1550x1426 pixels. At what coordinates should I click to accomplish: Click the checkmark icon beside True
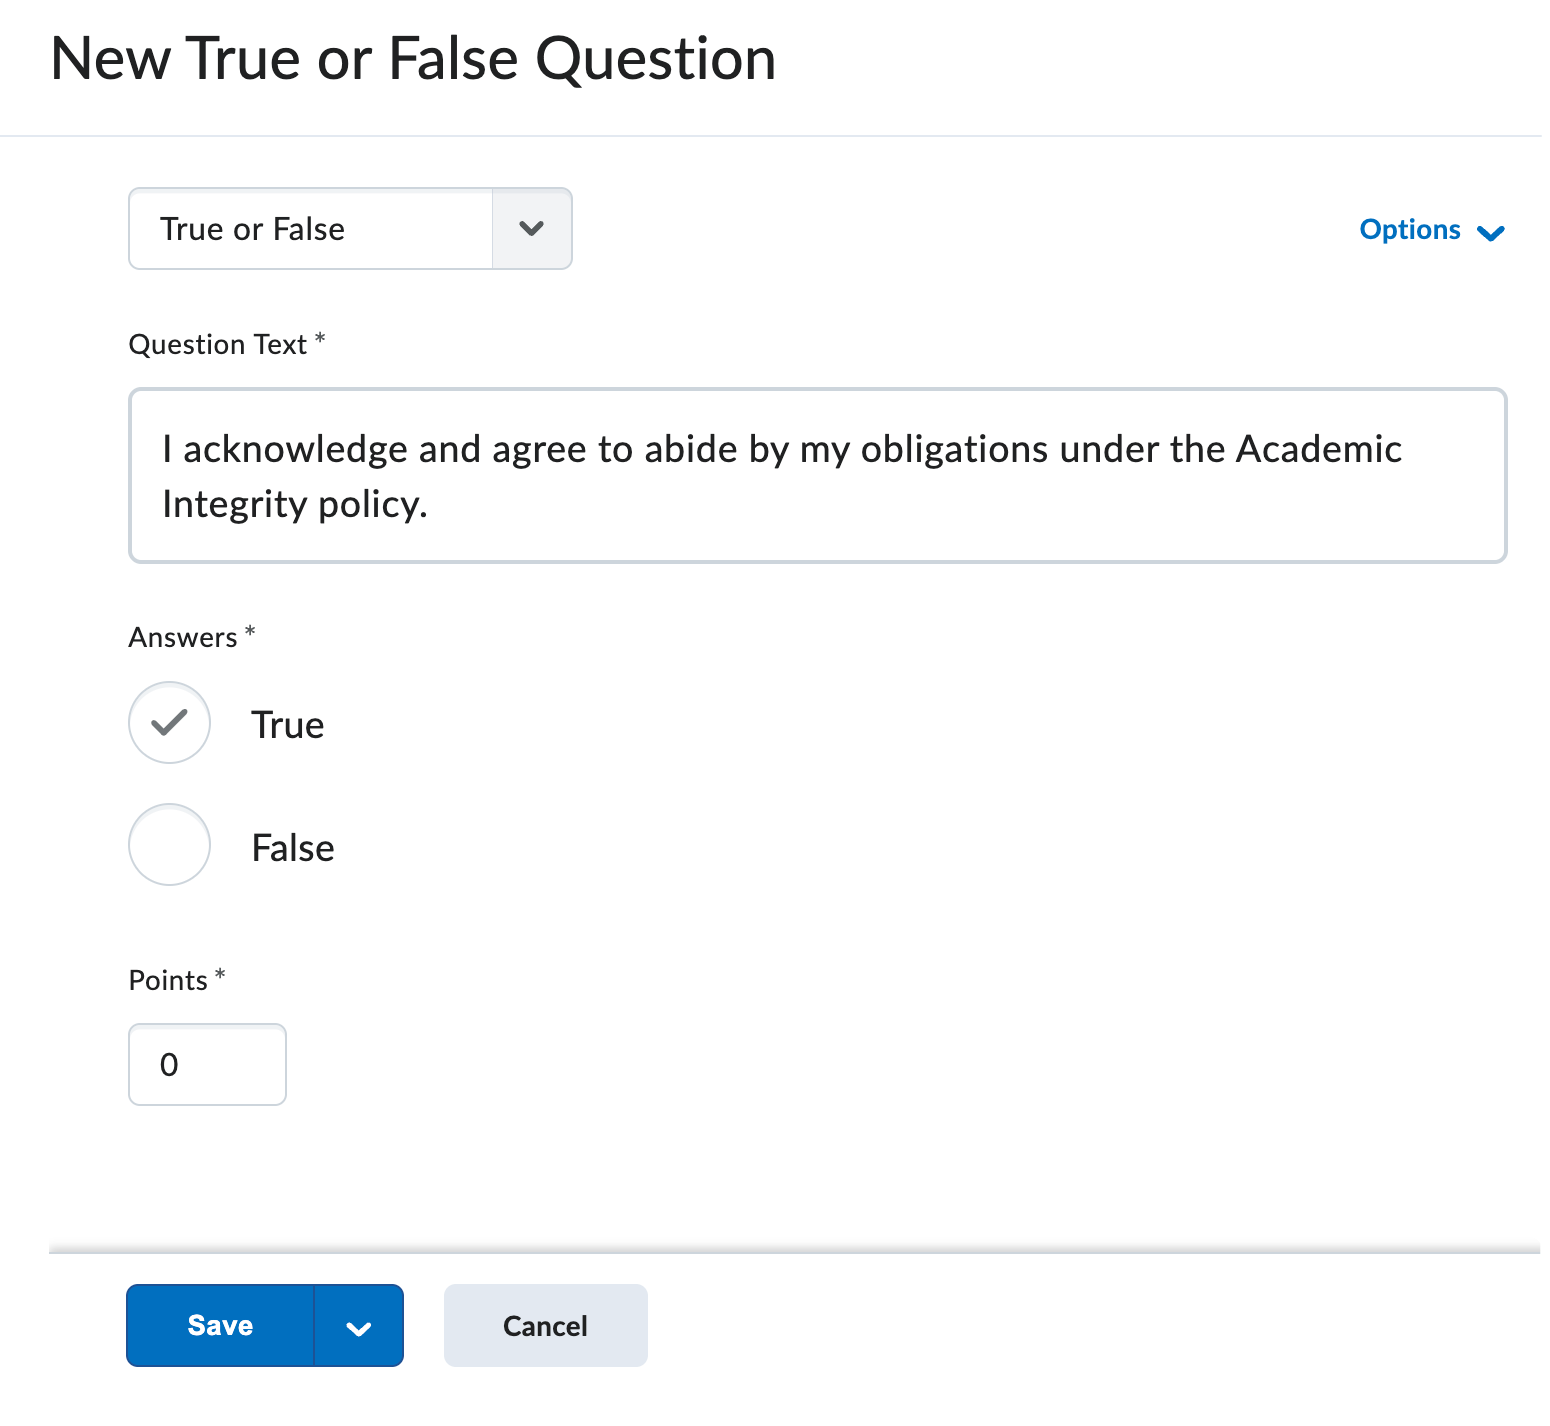(x=169, y=722)
